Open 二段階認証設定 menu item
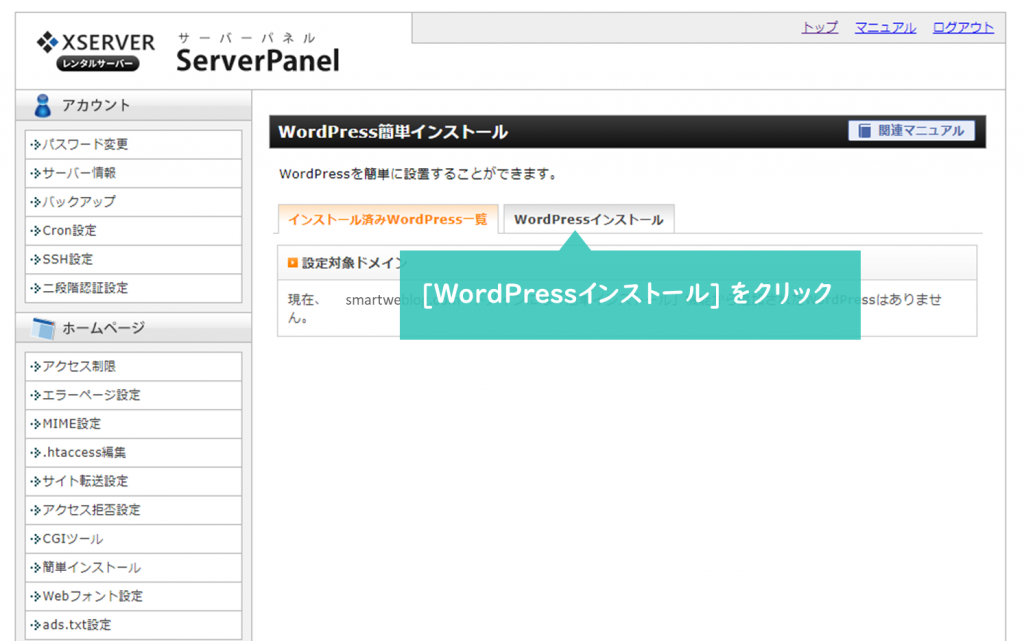Screen dimensions: 1024x641 133,288
